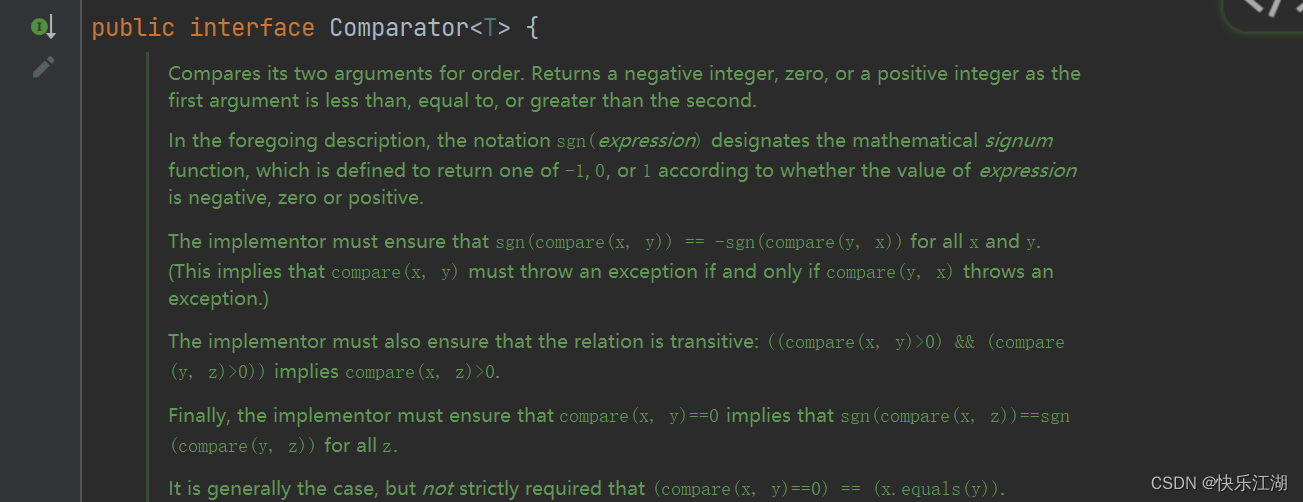1303x502 pixels.
Task: Click 'sgn(compare(x, y)) == -sgn(compare(y, x))' snippet
Action: [700, 242]
